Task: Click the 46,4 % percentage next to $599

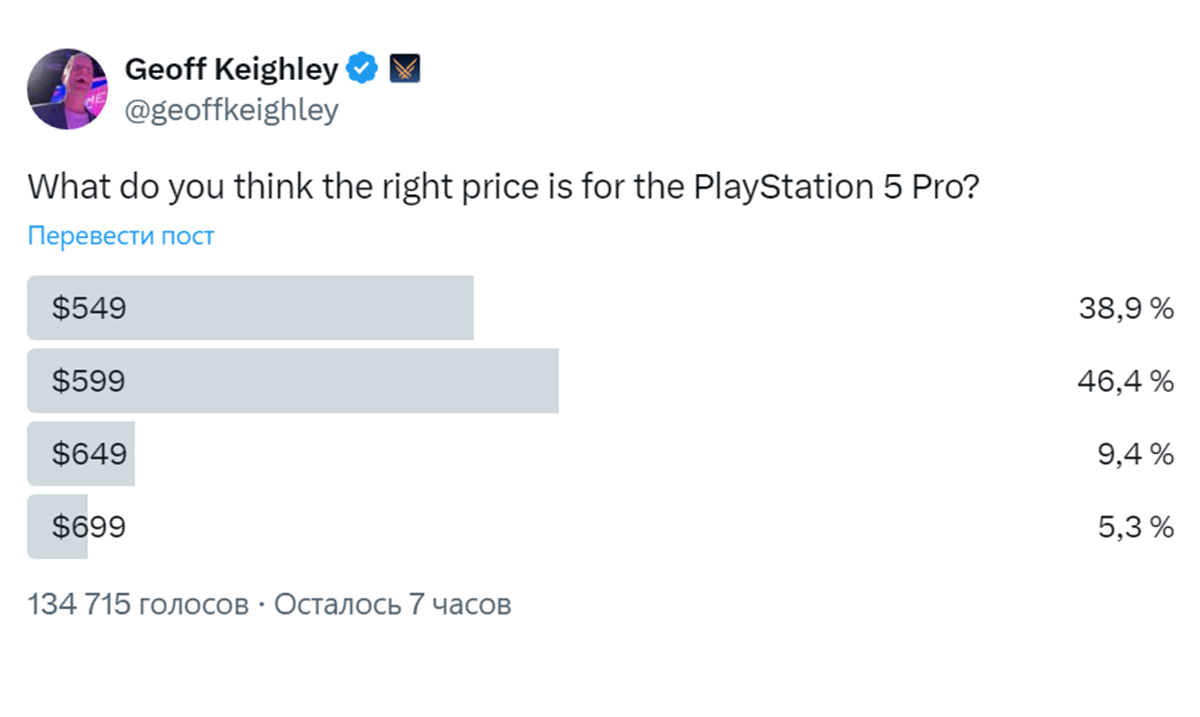Action: 1125,381
